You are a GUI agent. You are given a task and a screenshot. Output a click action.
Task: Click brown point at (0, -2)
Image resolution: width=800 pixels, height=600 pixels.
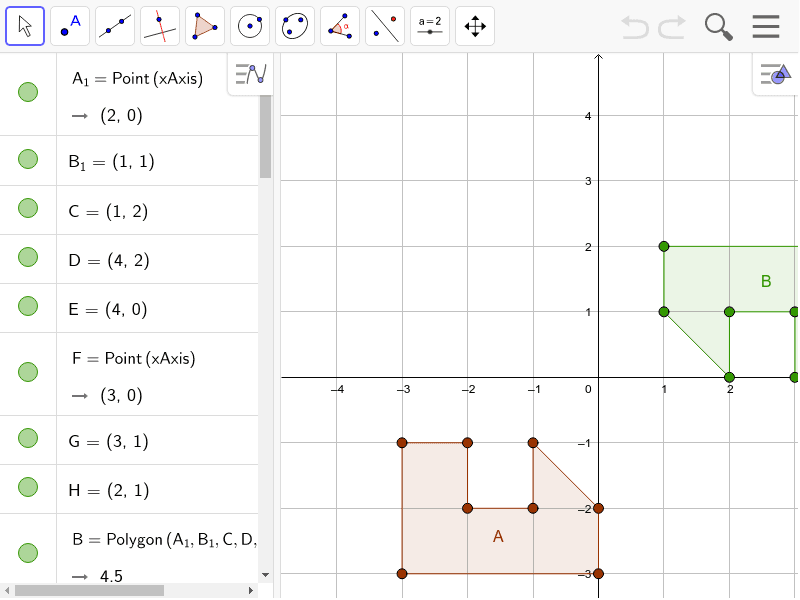(598, 508)
